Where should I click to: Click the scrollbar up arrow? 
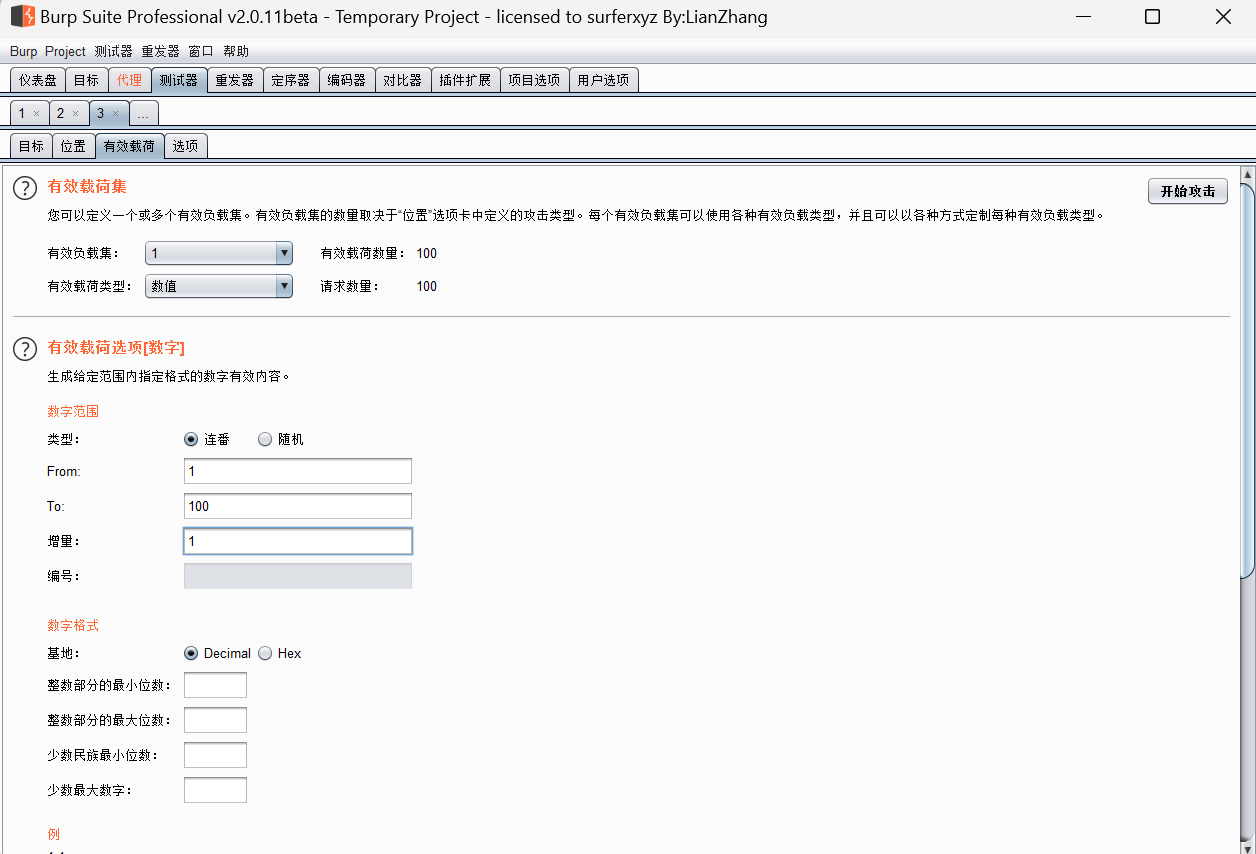1247,176
